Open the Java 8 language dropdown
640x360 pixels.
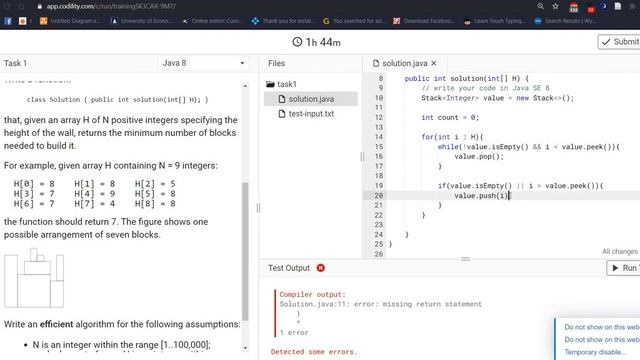pyautogui.click(x=203, y=63)
